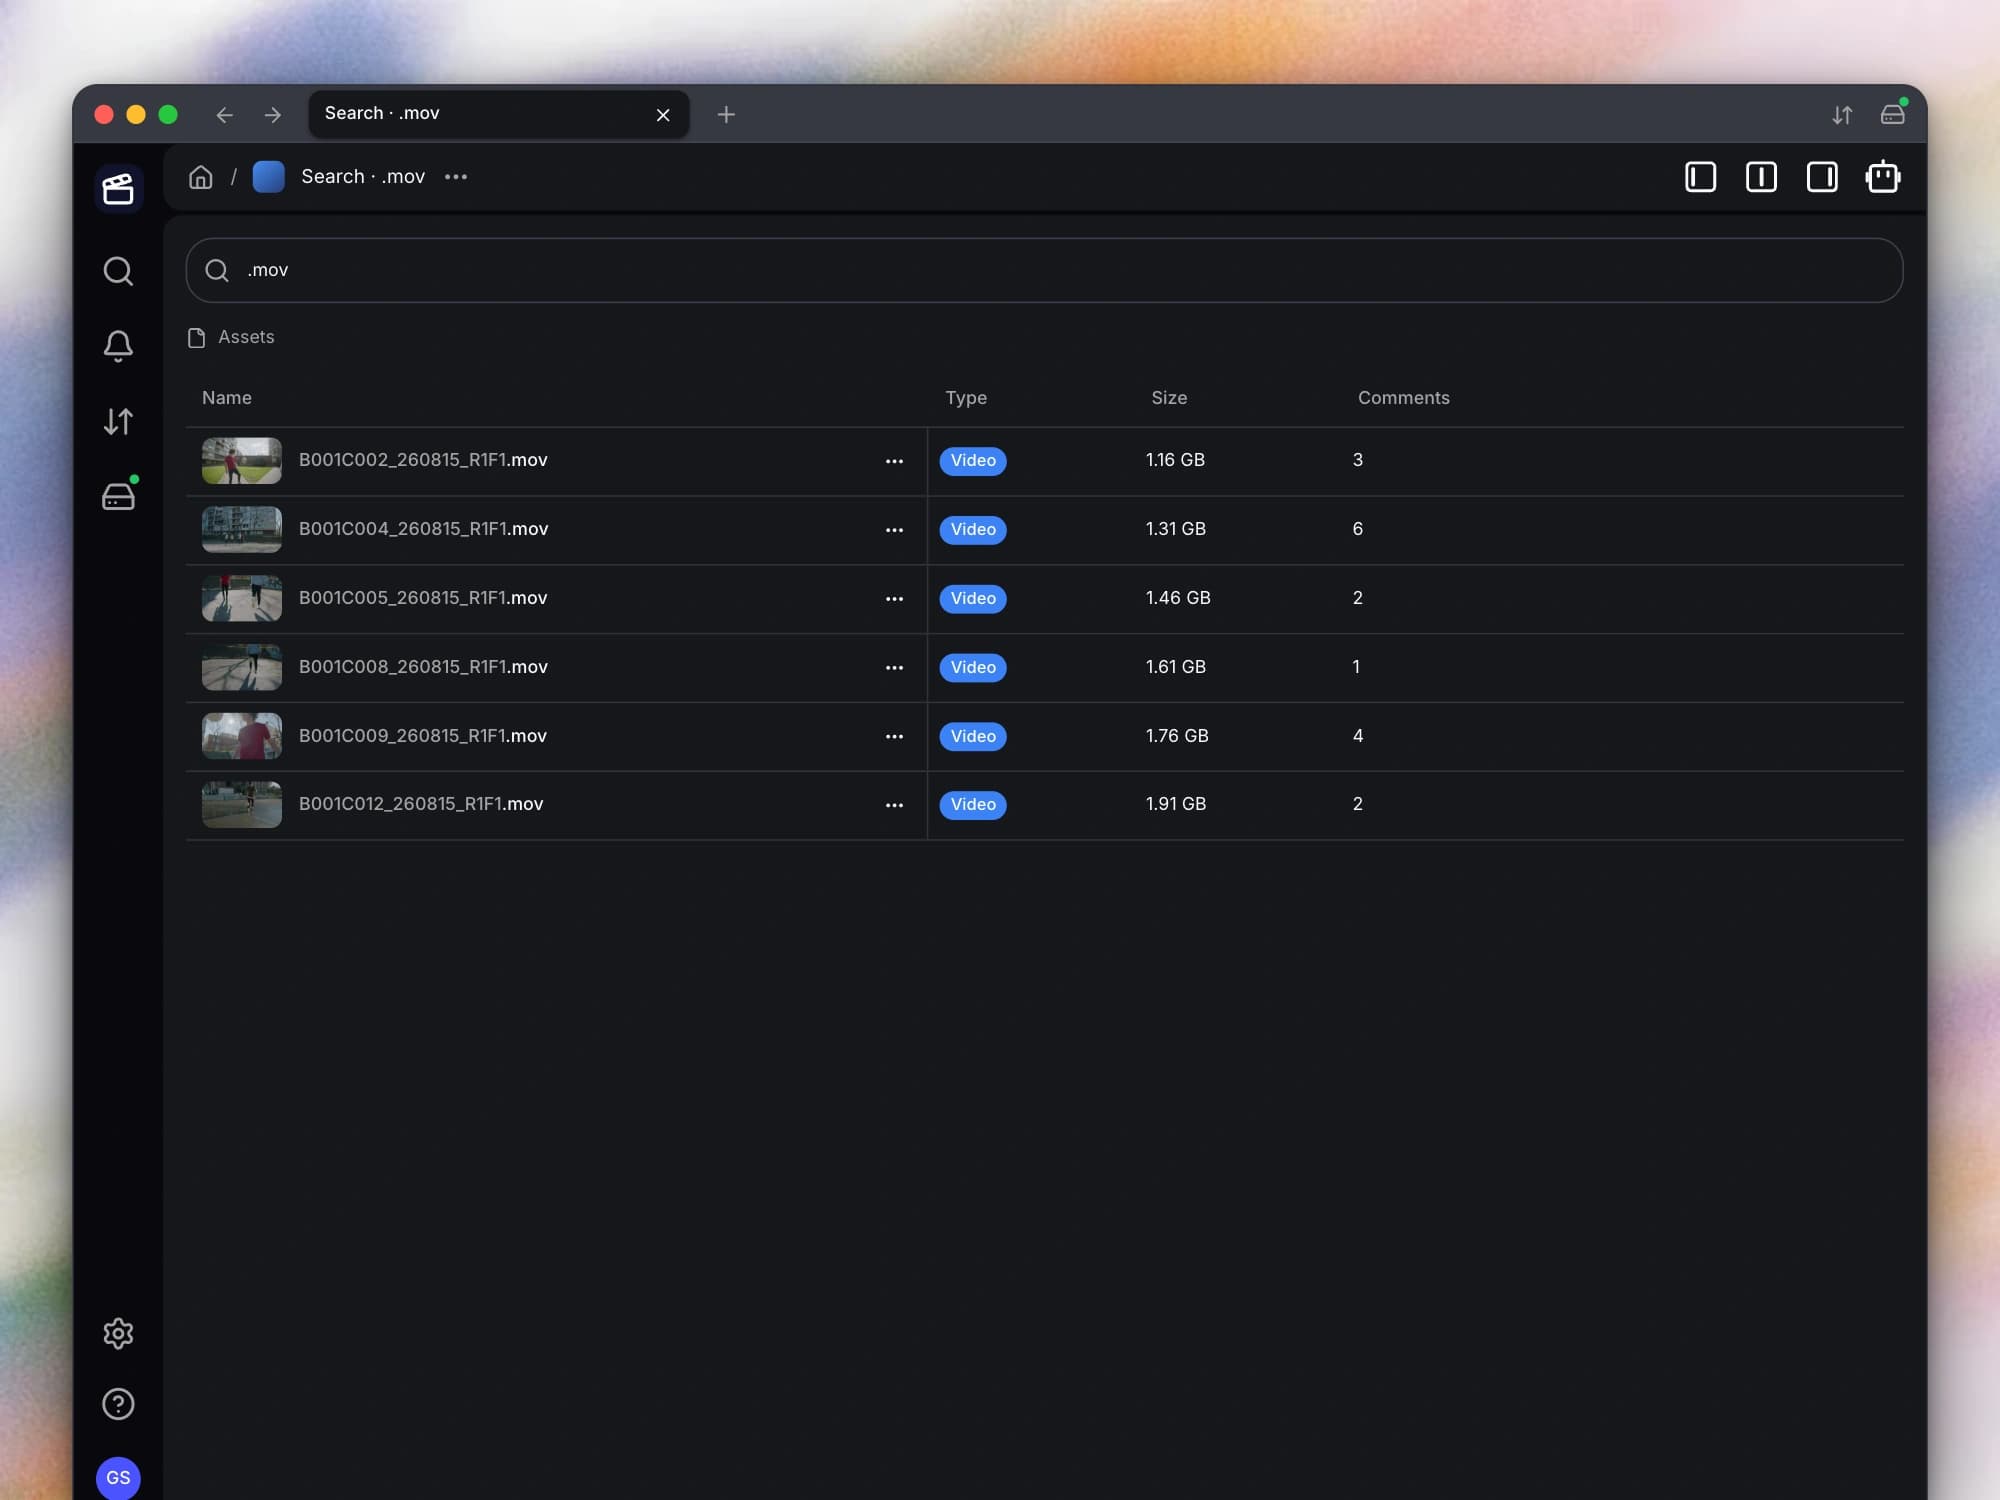The height and width of the screenshot is (1500, 2000).
Task: Go to home via breadcrumb icon
Action: point(201,177)
